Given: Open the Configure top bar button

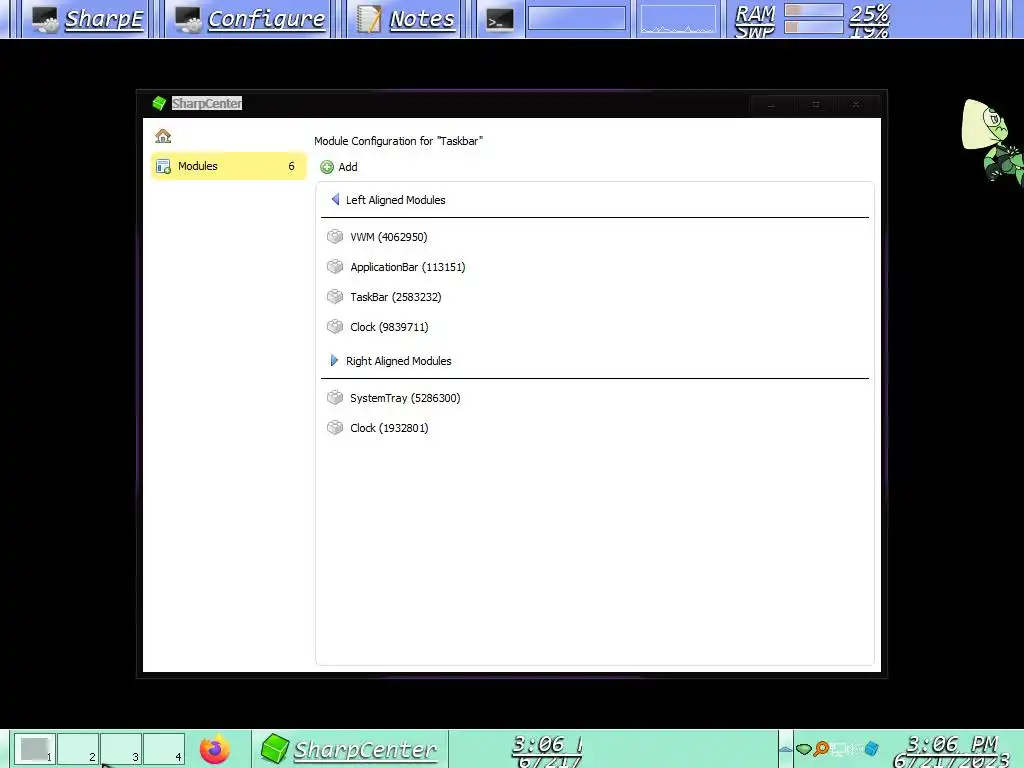Looking at the screenshot, I should pos(250,19).
